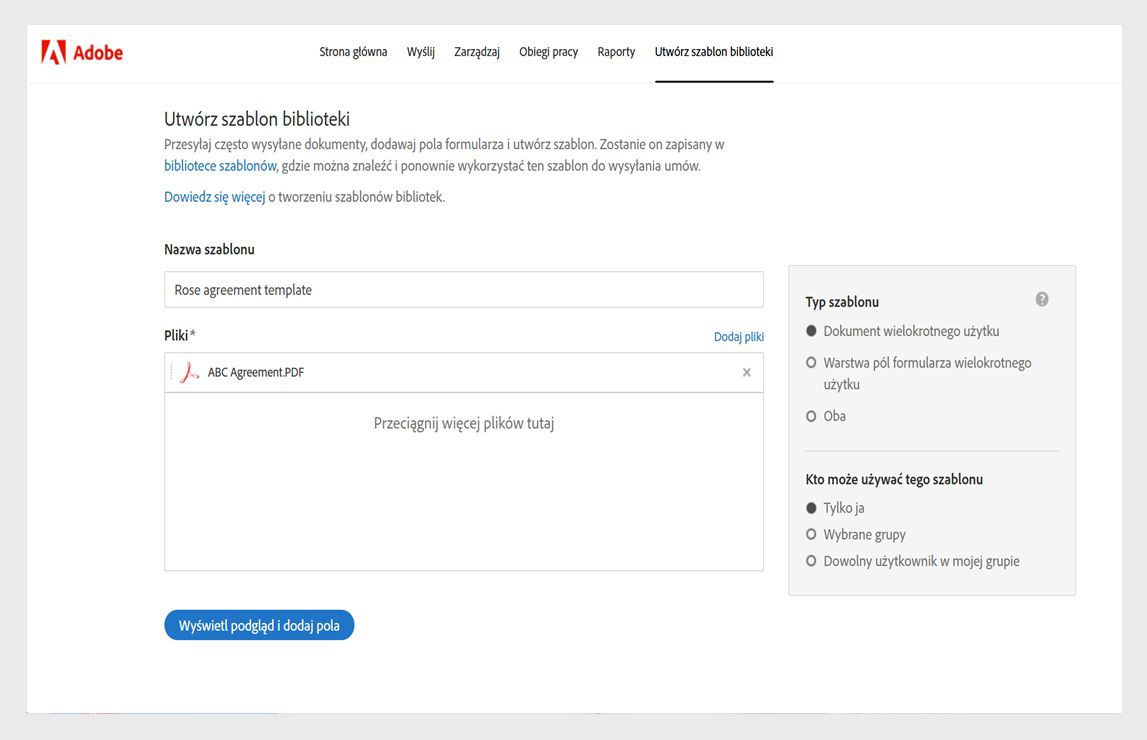Remove ABC Agreement.PDF with the X icon

[746, 373]
